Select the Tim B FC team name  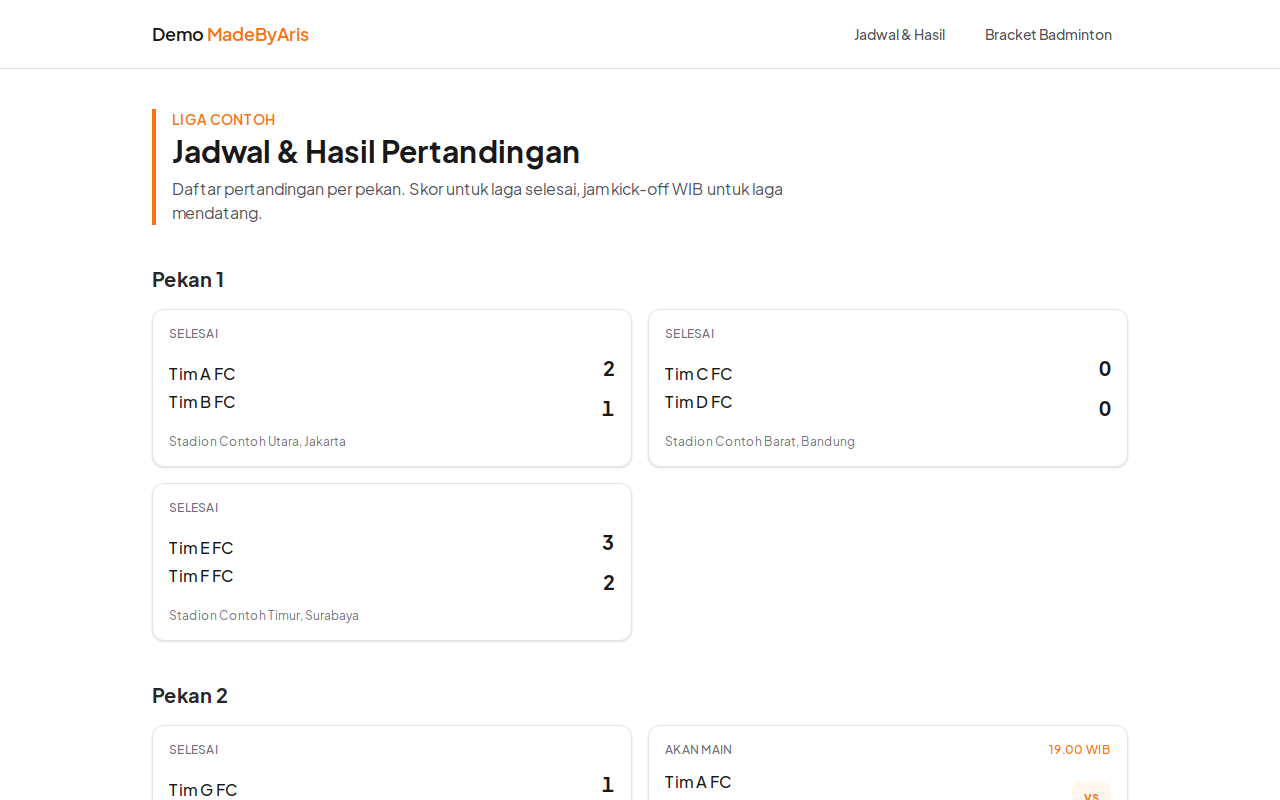[x=202, y=402]
